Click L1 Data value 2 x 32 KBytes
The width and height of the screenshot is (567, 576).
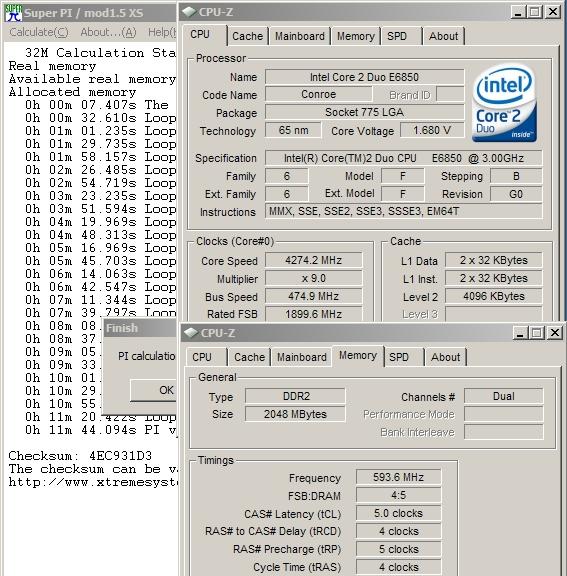494,260
